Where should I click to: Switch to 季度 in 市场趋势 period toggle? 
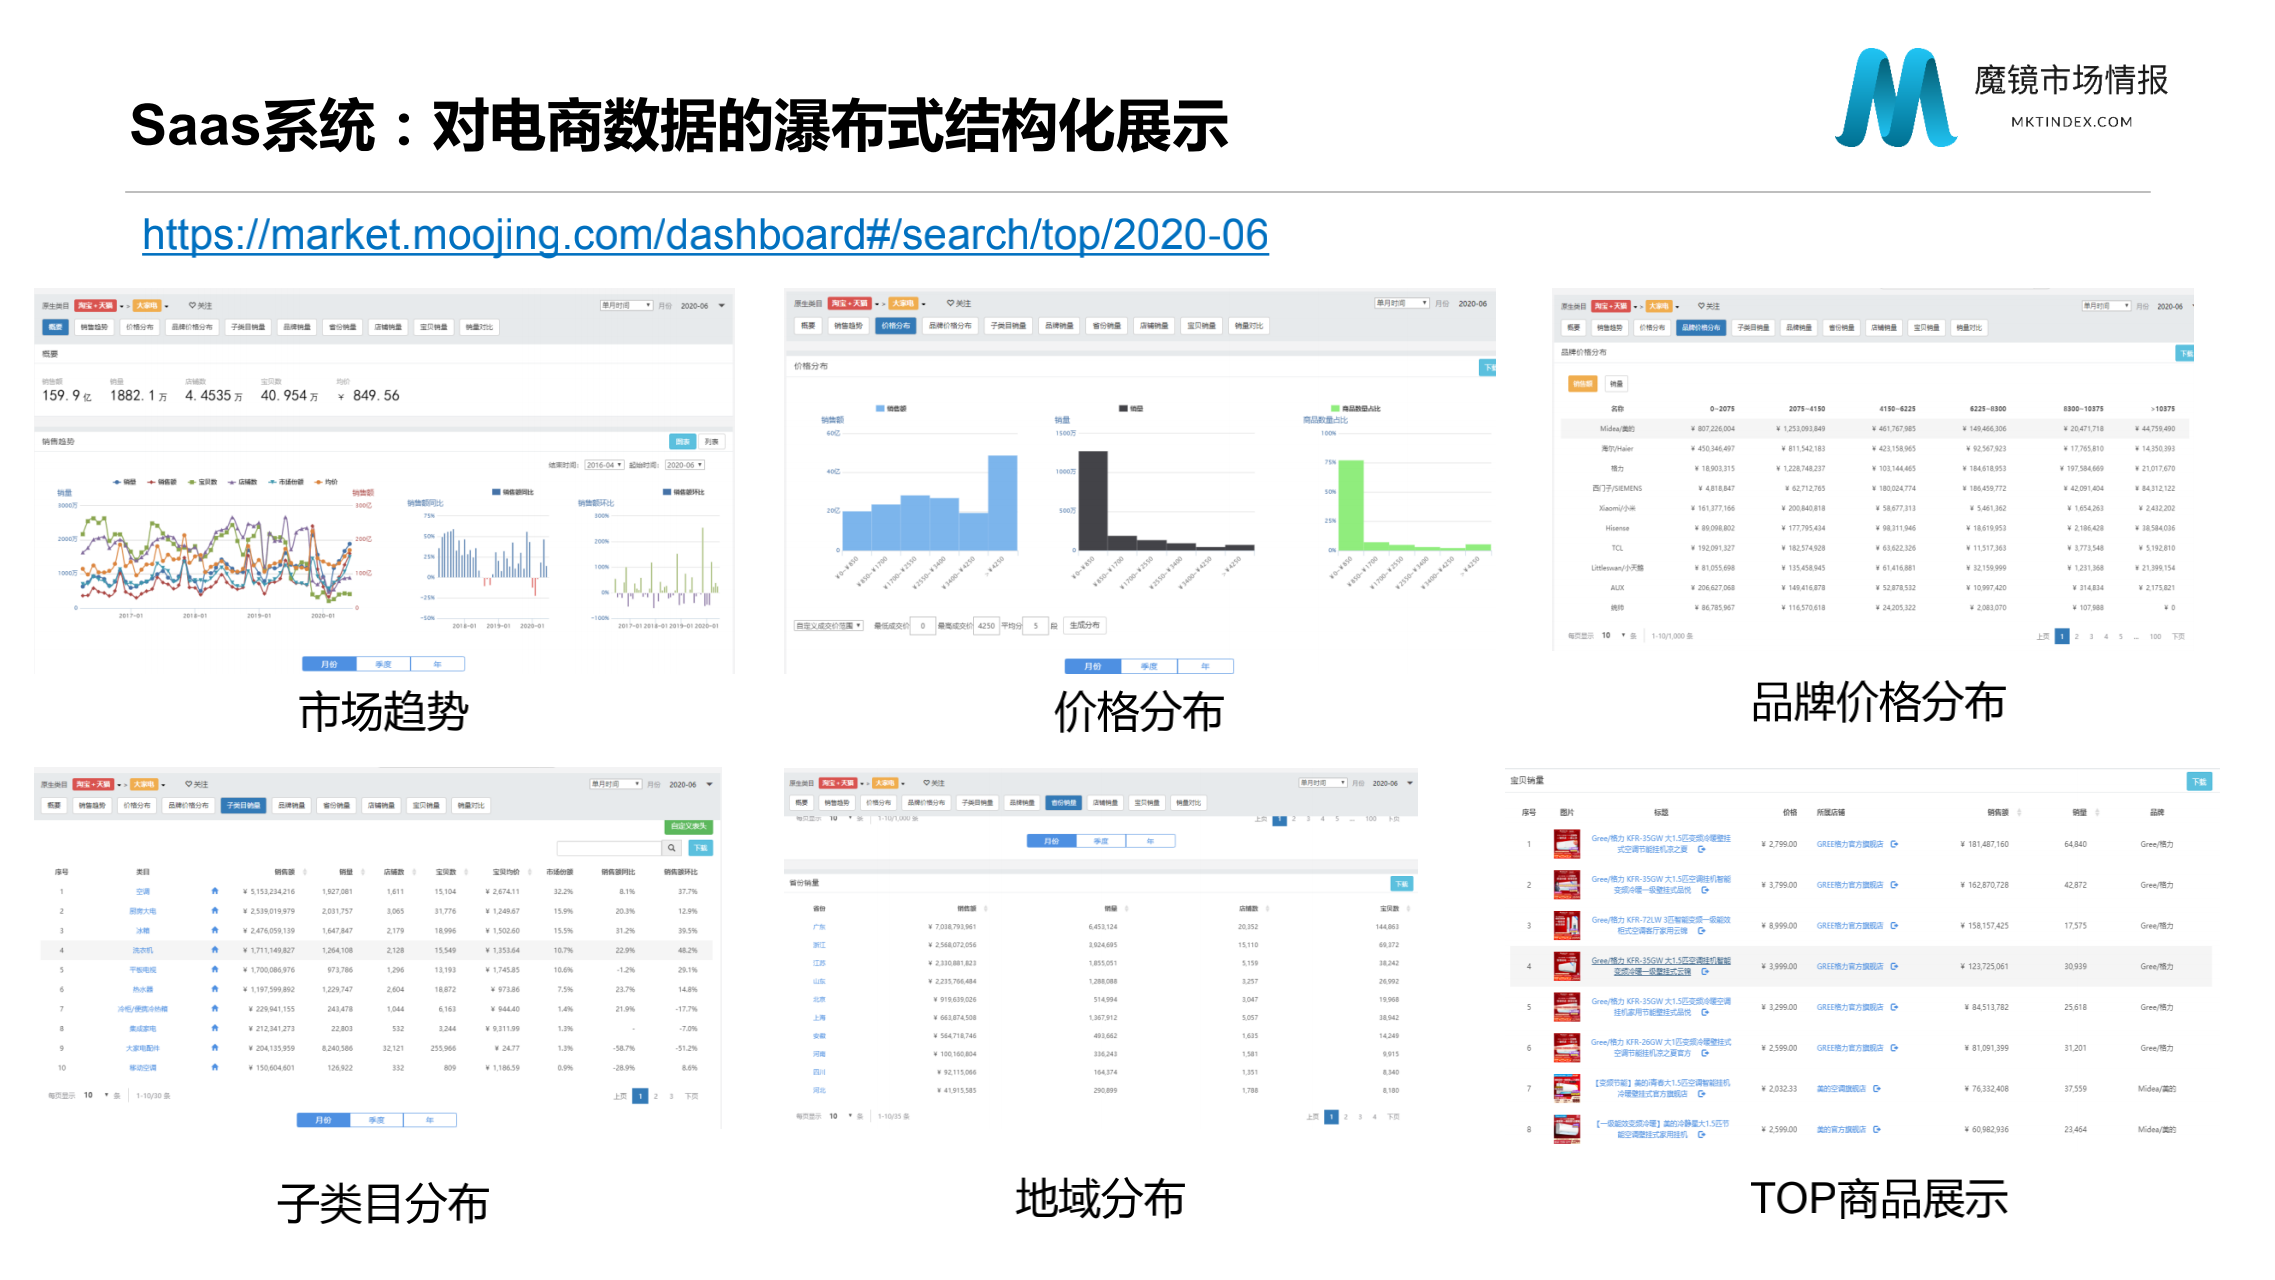383,664
